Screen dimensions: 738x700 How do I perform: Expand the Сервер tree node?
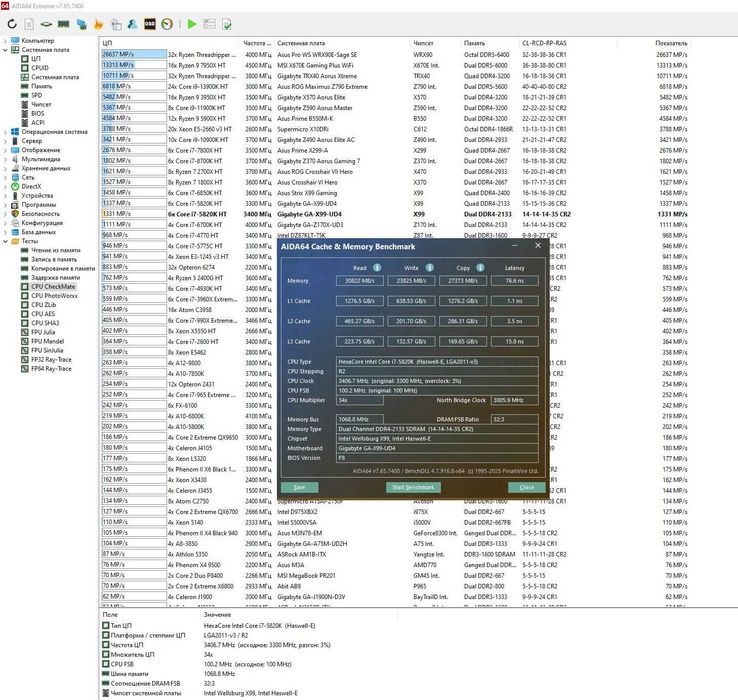[5, 141]
